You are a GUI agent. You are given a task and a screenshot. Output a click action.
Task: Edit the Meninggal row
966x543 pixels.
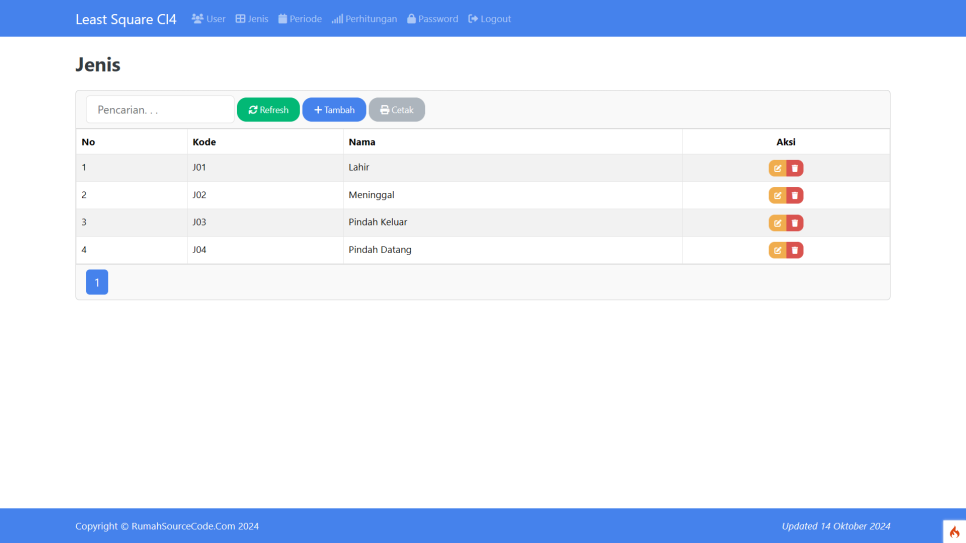(777, 195)
